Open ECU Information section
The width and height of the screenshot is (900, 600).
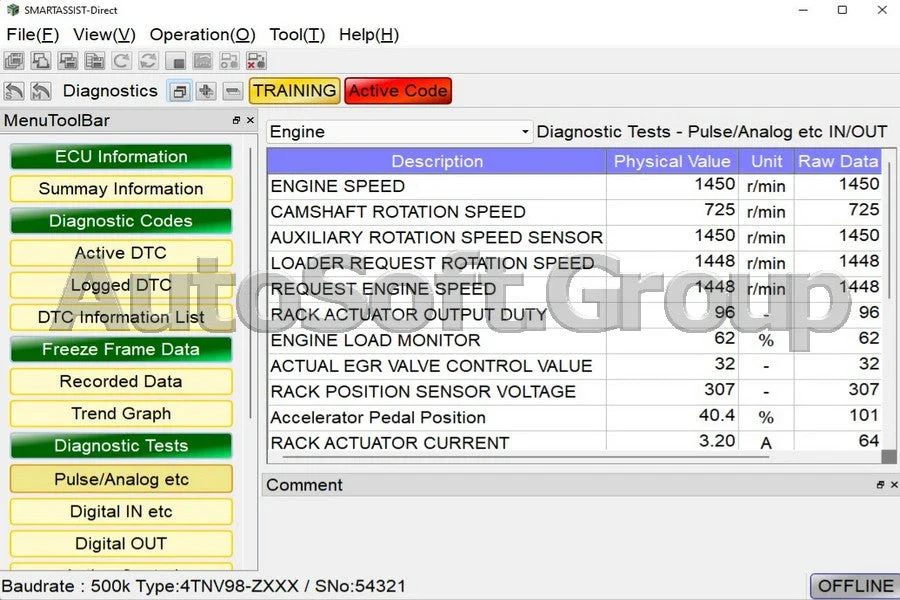click(x=121, y=157)
